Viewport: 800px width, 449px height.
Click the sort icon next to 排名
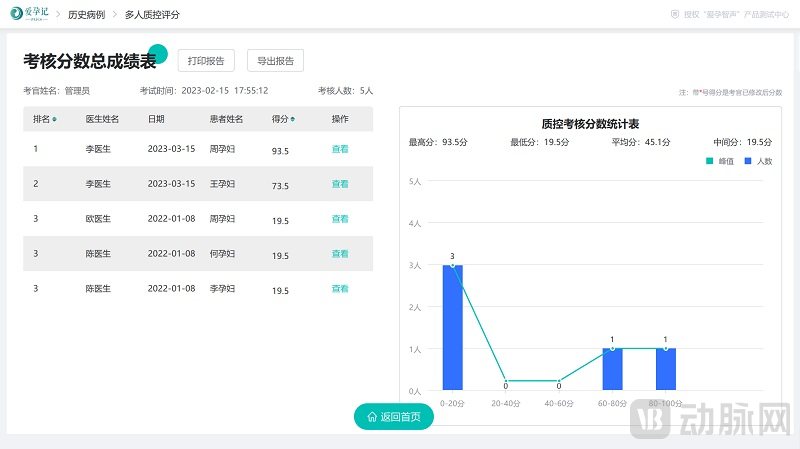coord(54,120)
